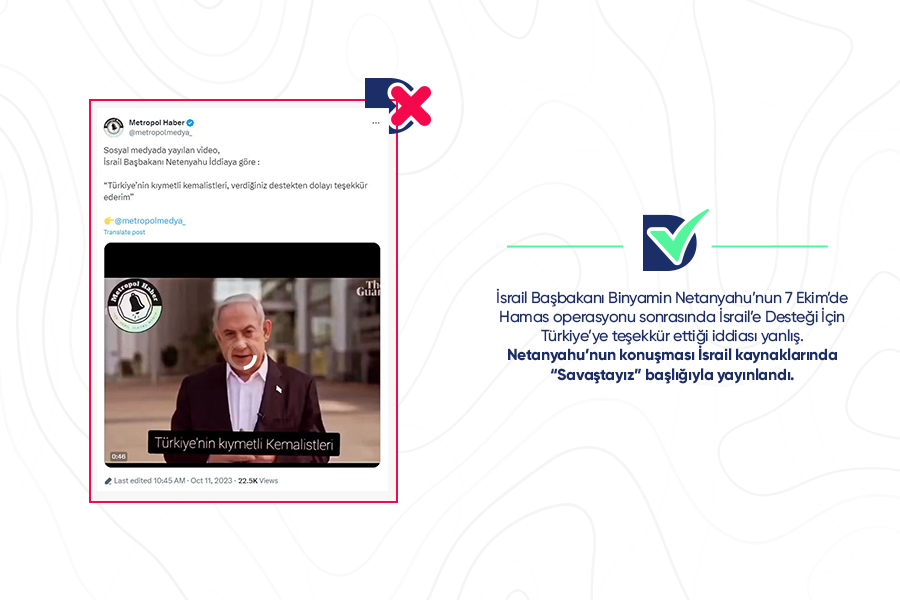Click the quoted text 'Türkiye'nin kıymetli kemalistleri'
Screen dimensions: 900x600
[x=166, y=185]
